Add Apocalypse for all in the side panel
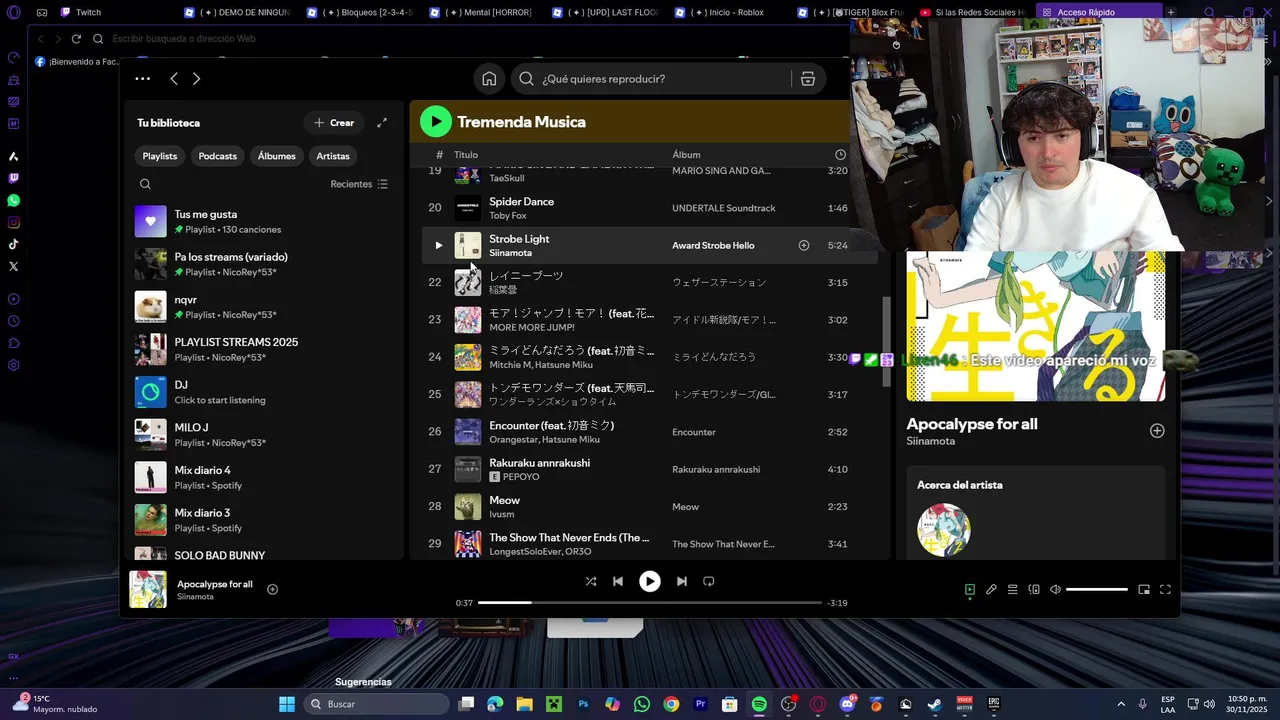The height and width of the screenshot is (720, 1280). (1157, 431)
